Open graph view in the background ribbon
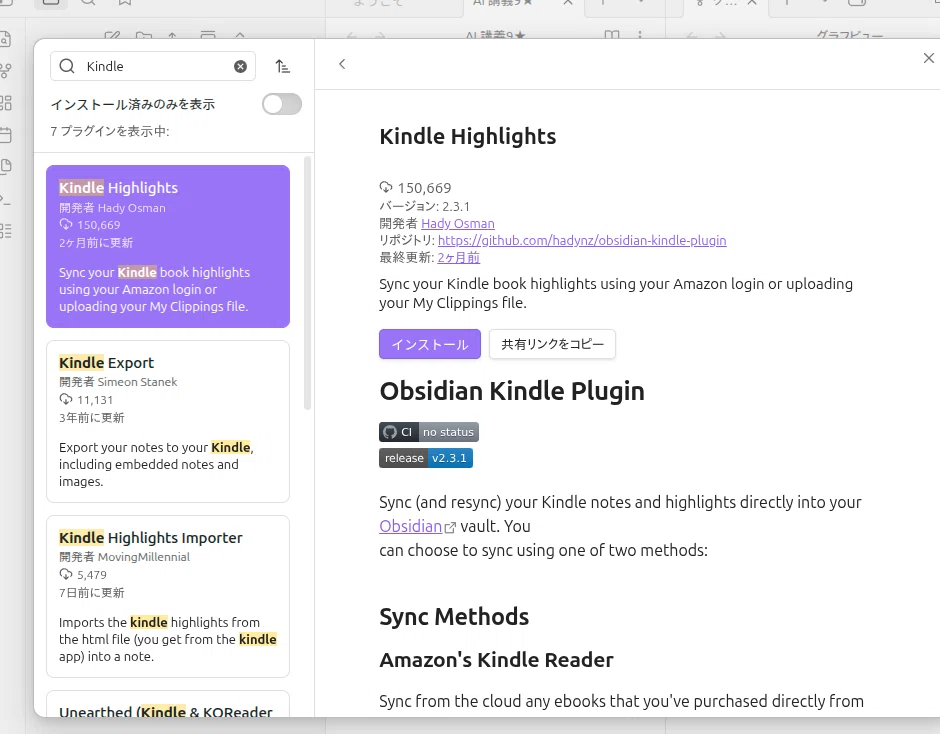Viewport: 940px width, 734px height. [5, 71]
